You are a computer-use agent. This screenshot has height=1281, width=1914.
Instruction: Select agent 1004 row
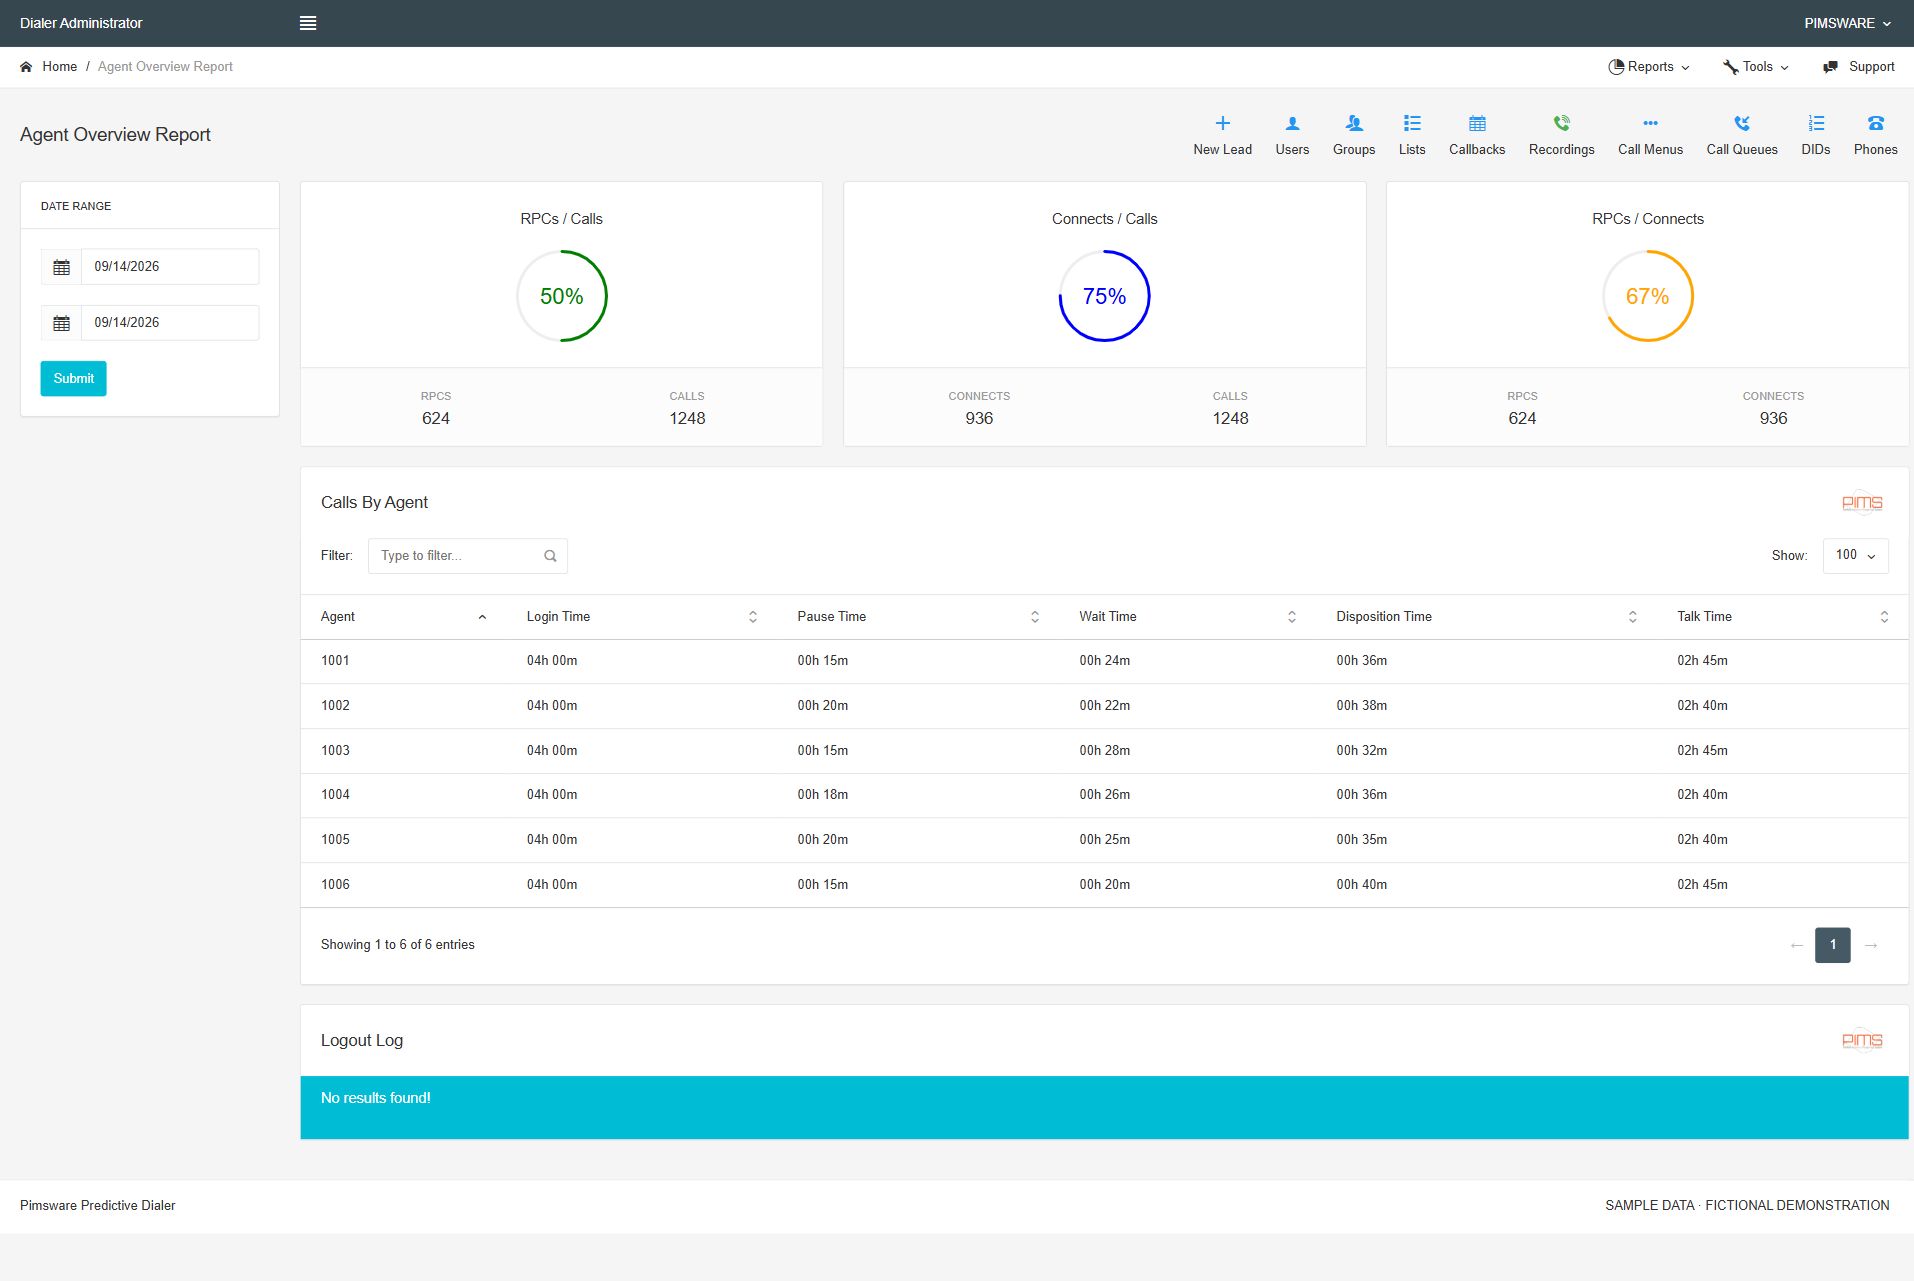click(x=1104, y=795)
